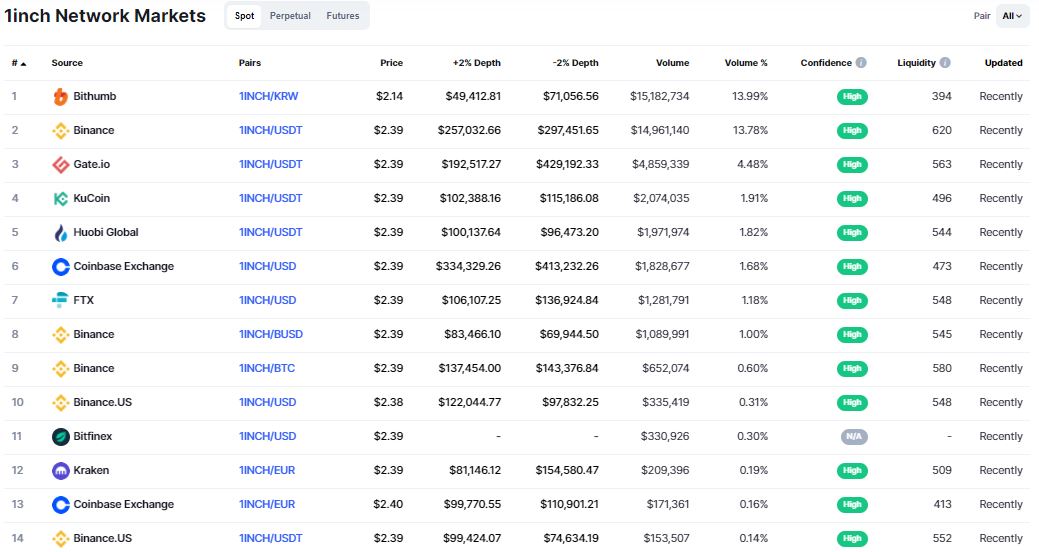The width and height of the screenshot is (1039, 552).
Task: Click Coinbase Exchange logo in 1INCH/EUR row
Action: coord(60,504)
